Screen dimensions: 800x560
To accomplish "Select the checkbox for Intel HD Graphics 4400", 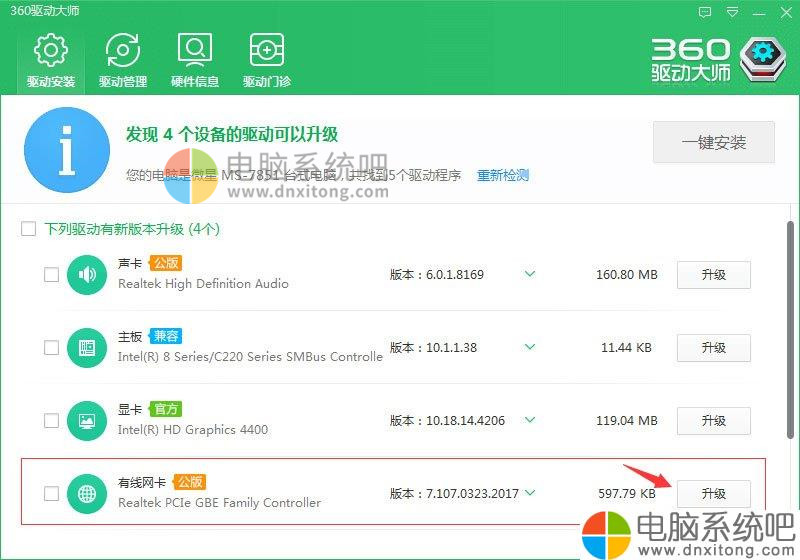I will pos(52,421).
